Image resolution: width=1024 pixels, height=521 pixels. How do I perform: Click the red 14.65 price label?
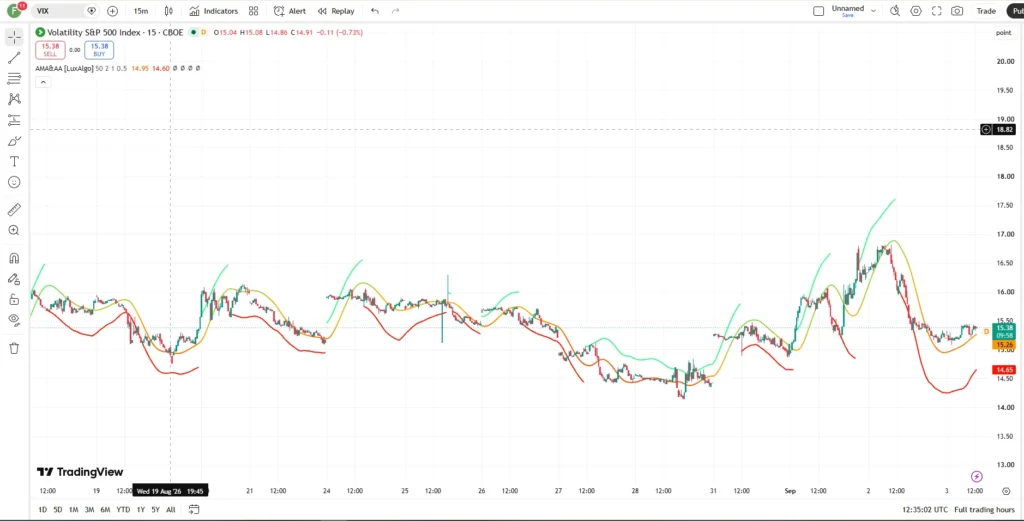pyautogui.click(x=1004, y=370)
